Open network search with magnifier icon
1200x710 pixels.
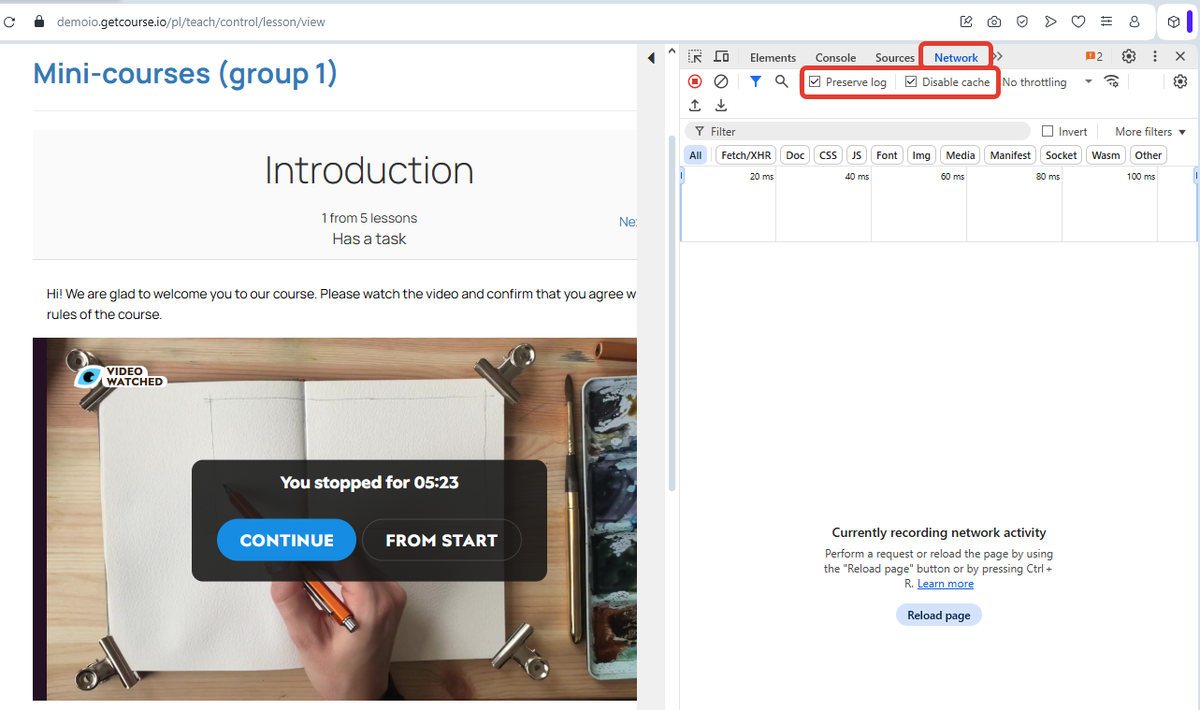coord(782,82)
